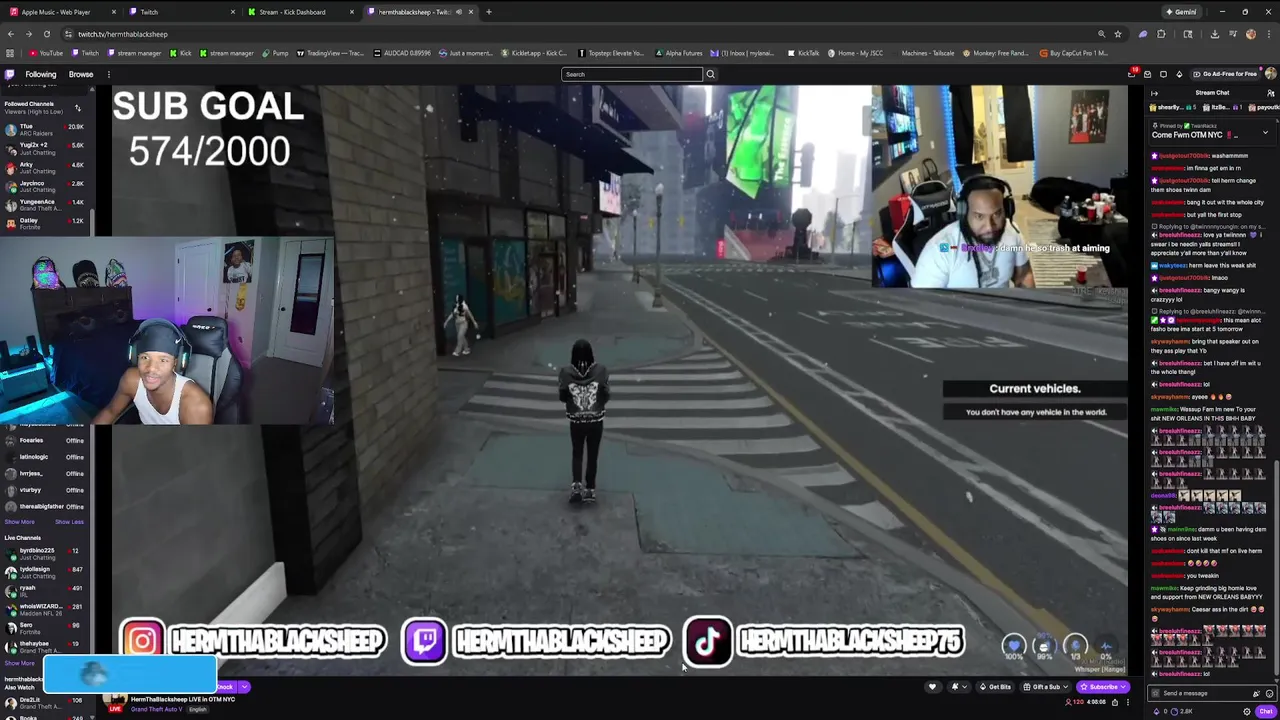1280x720 pixels.
Task: Click the Go Ad-Free for Free button
Action: tap(1224, 74)
